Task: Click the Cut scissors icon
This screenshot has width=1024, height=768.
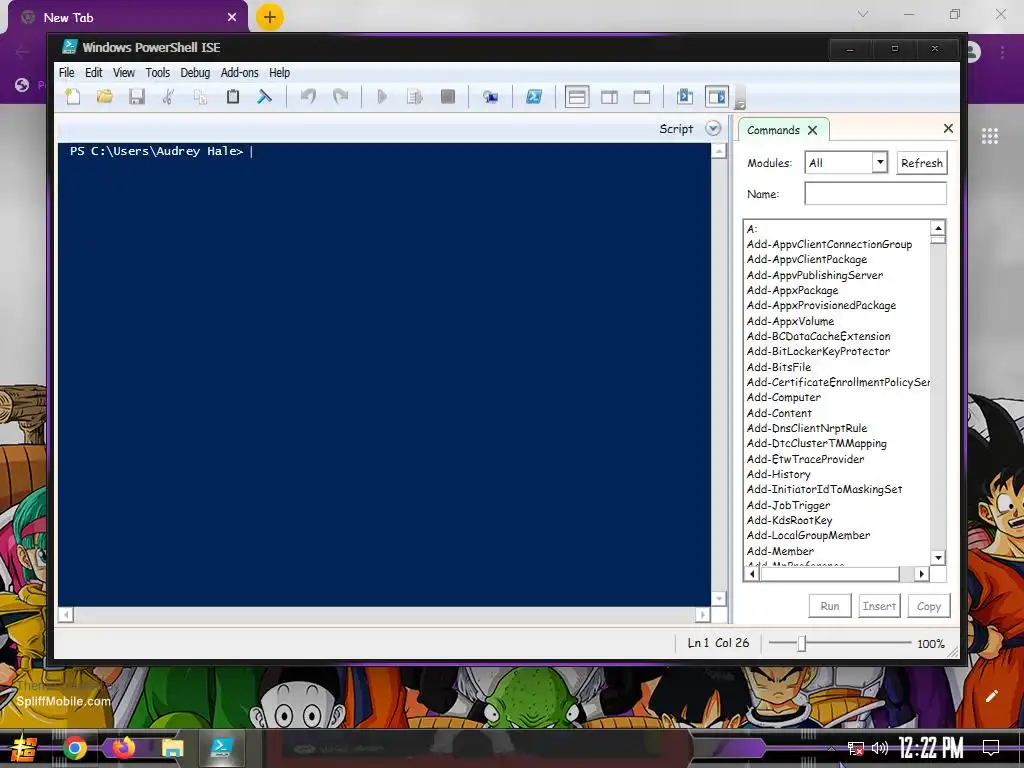Action: coord(168,97)
